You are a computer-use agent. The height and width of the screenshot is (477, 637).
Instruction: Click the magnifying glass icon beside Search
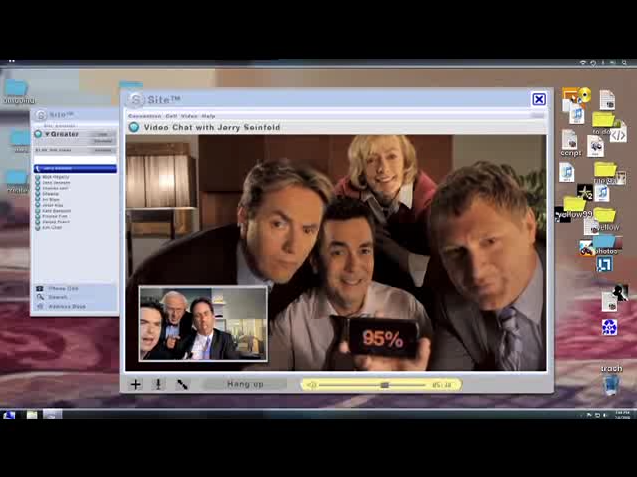point(40,297)
